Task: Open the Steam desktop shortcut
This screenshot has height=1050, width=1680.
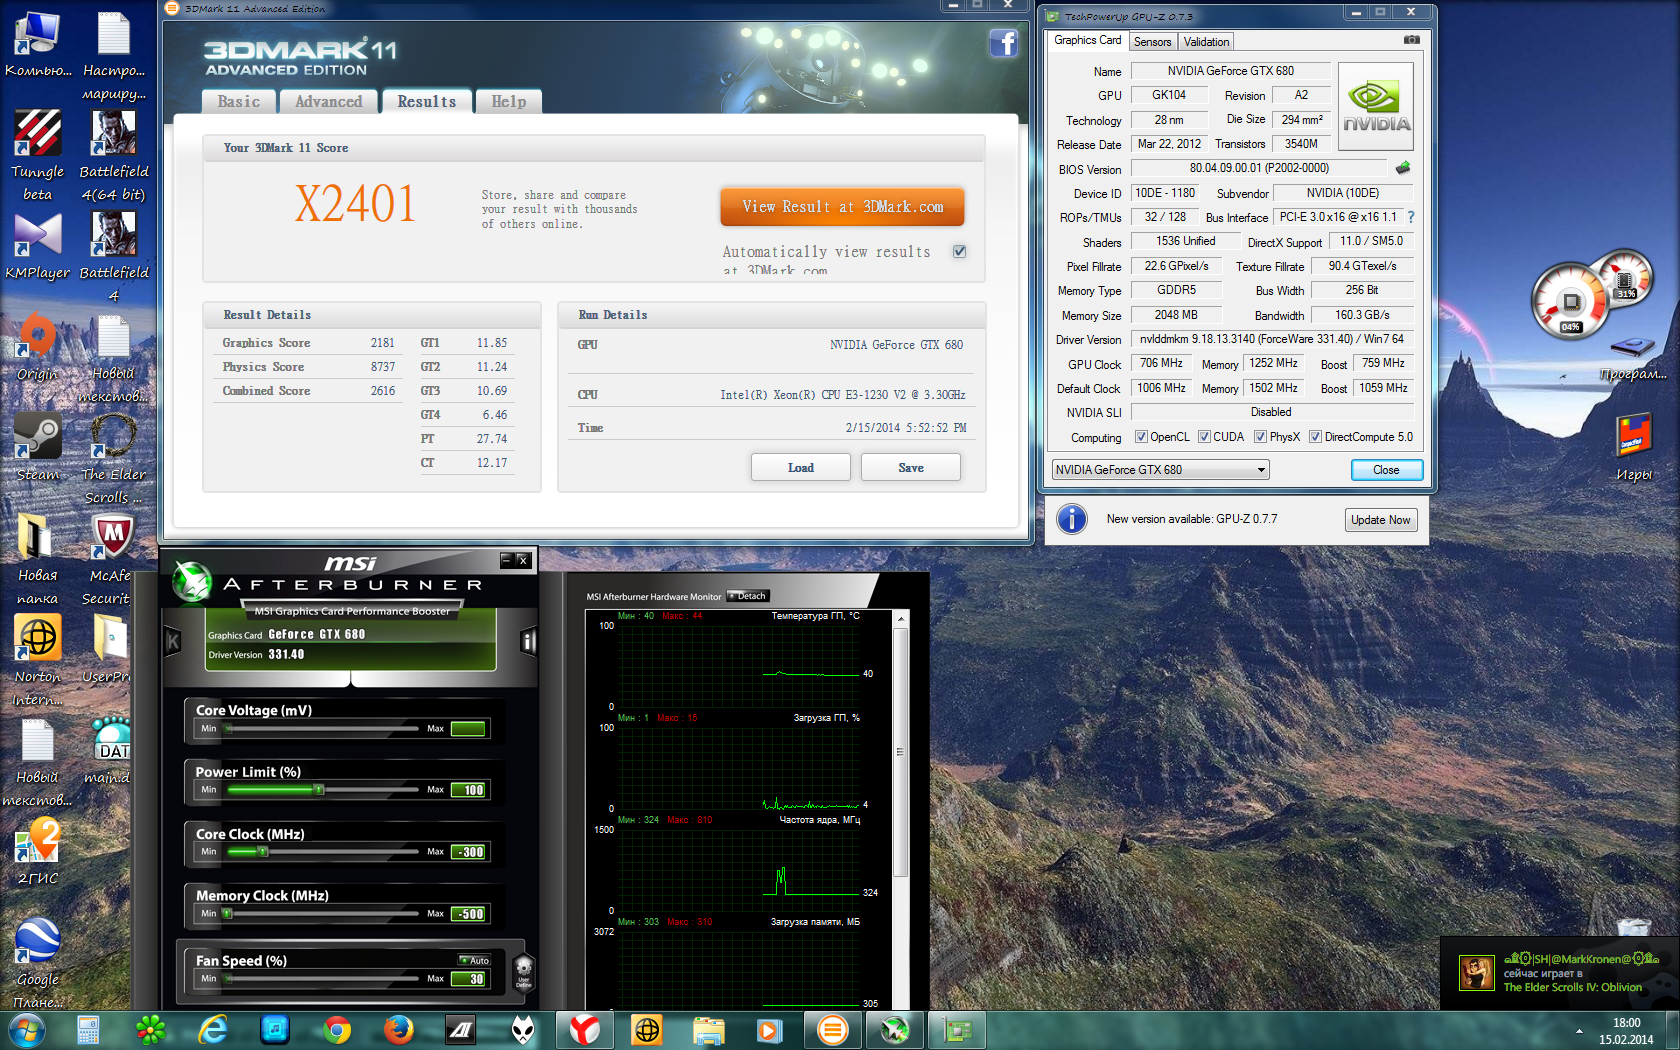Action: point(37,446)
